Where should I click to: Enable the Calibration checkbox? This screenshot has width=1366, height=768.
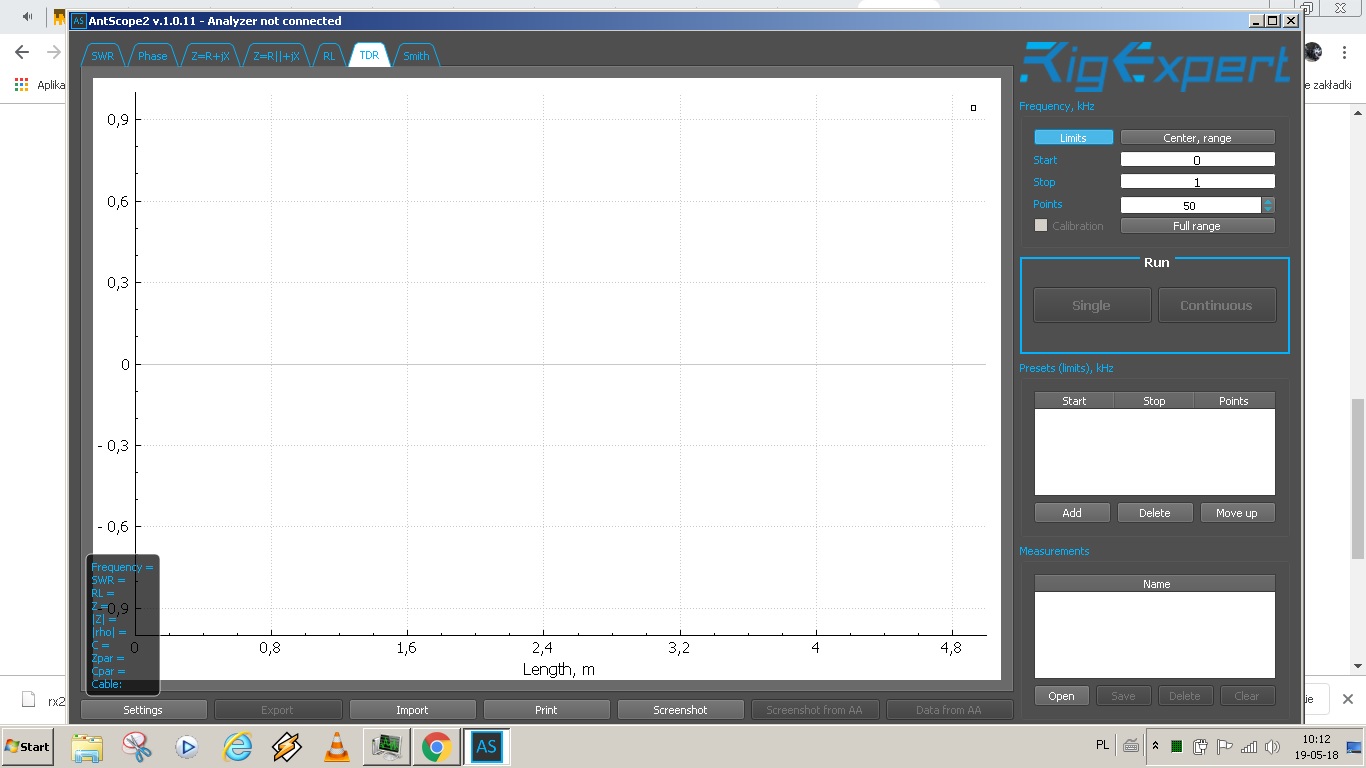pyautogui.click(x=1041, y=226)
